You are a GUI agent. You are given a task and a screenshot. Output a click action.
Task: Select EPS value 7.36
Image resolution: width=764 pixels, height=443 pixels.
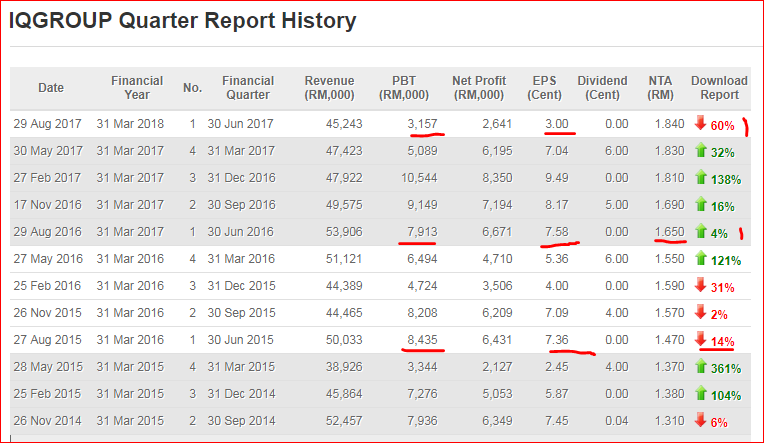pyautogui.click(x=557, y=340)
